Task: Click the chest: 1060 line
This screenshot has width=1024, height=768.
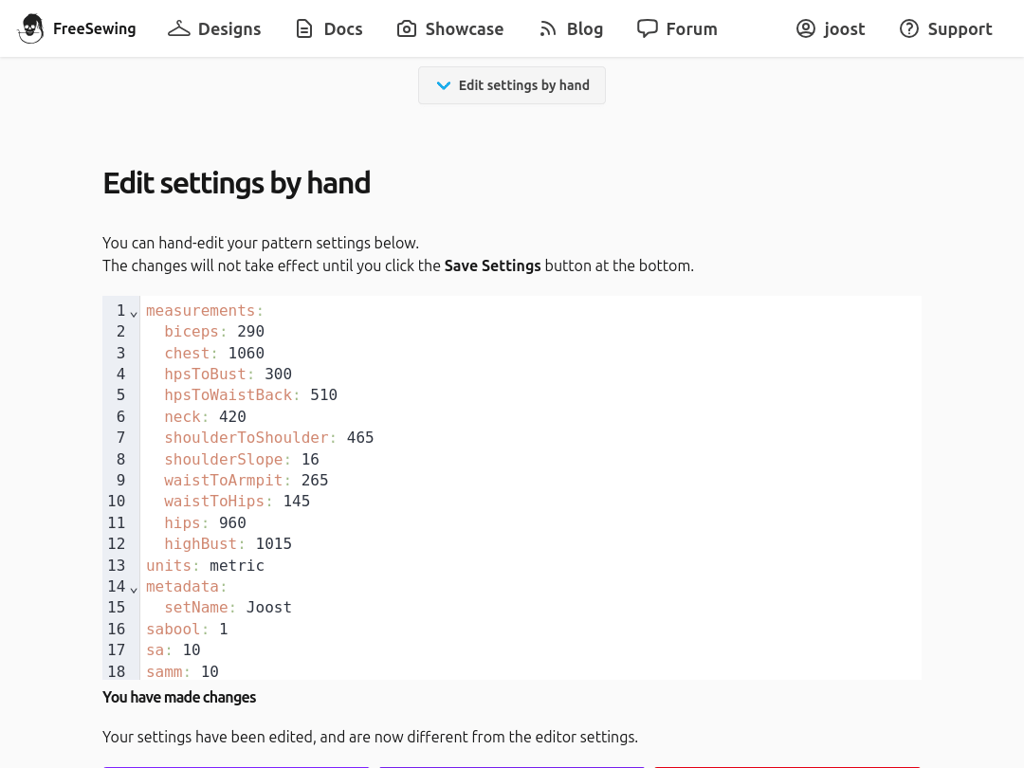Action: (214, 353)
